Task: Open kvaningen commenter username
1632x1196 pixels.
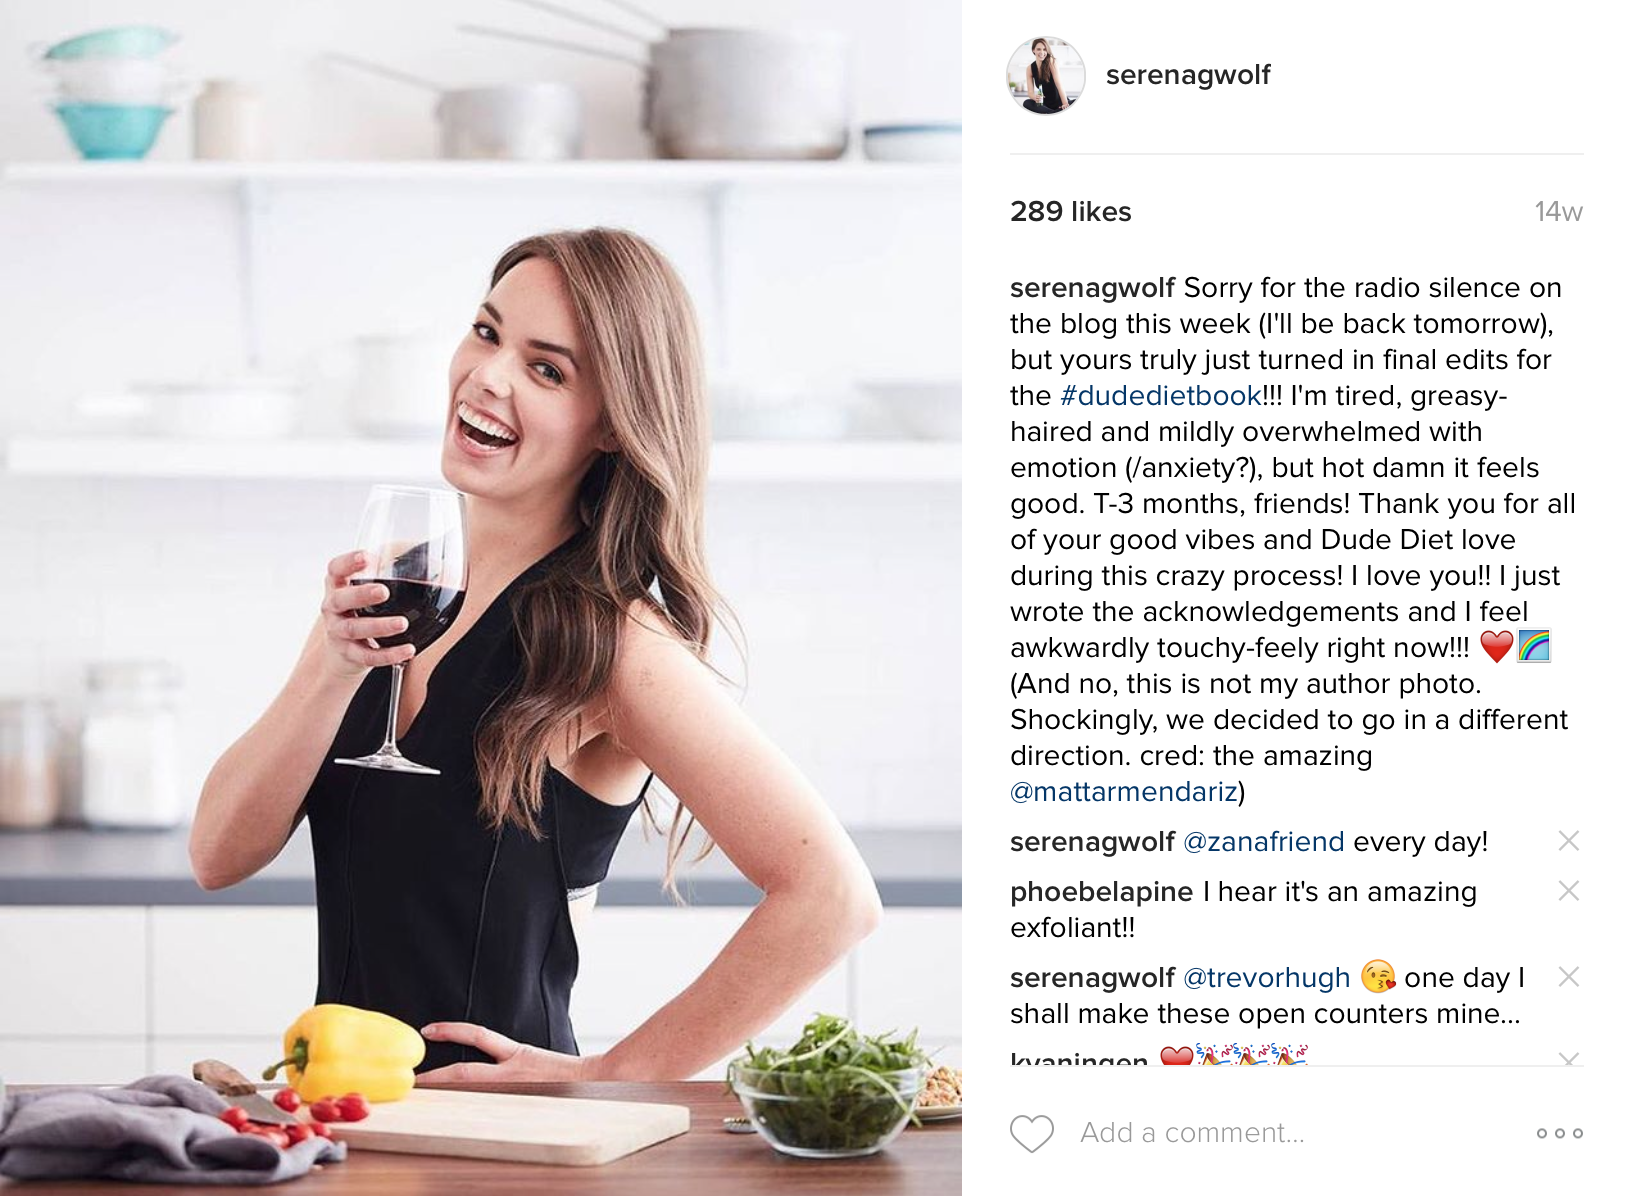Action: (1079, 1058)
